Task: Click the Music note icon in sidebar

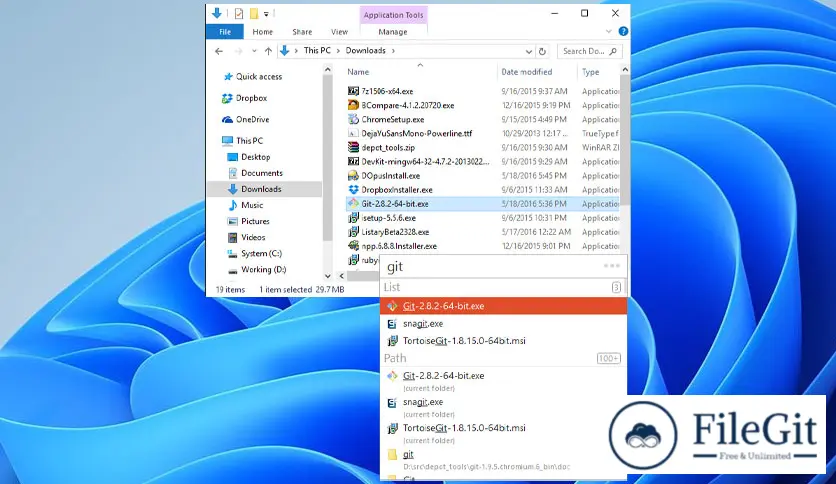Action: [x=232, y=205]
